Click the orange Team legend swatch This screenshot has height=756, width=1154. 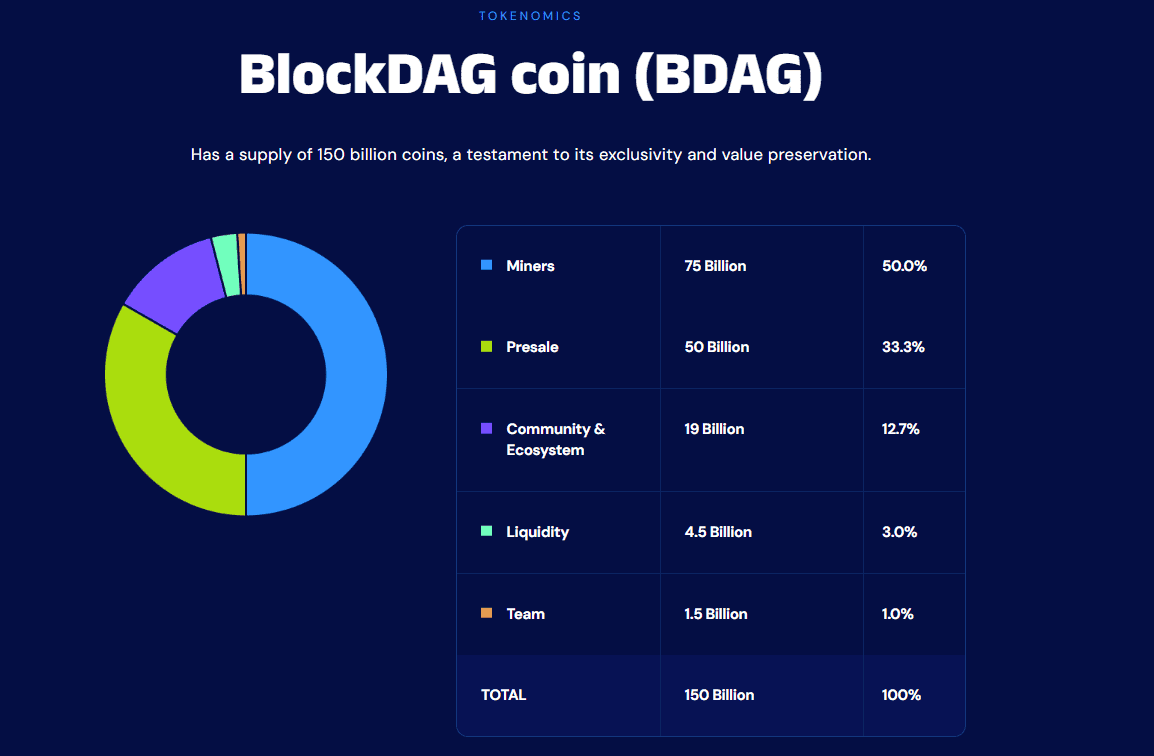487,613
